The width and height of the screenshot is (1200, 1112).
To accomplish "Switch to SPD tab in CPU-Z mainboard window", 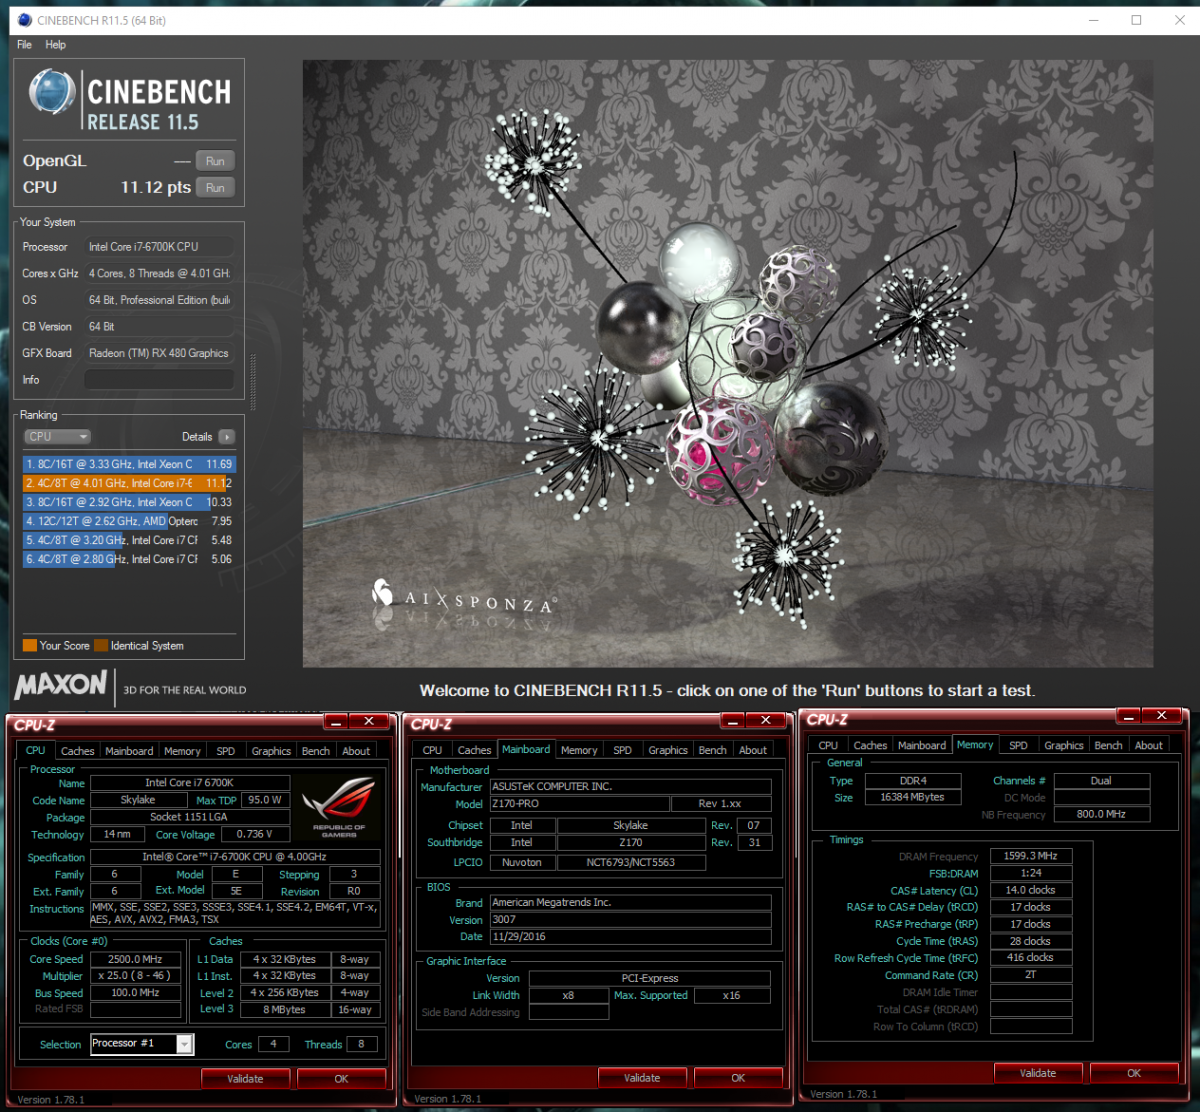I will tap(623, 750).
